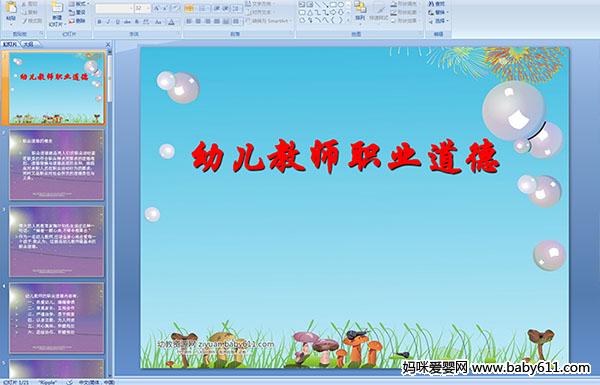The height and width of the screenshot is (385, 600).
Task: Select the rectangle shape in shapes gallery
Action: click(x=333, y=5)
